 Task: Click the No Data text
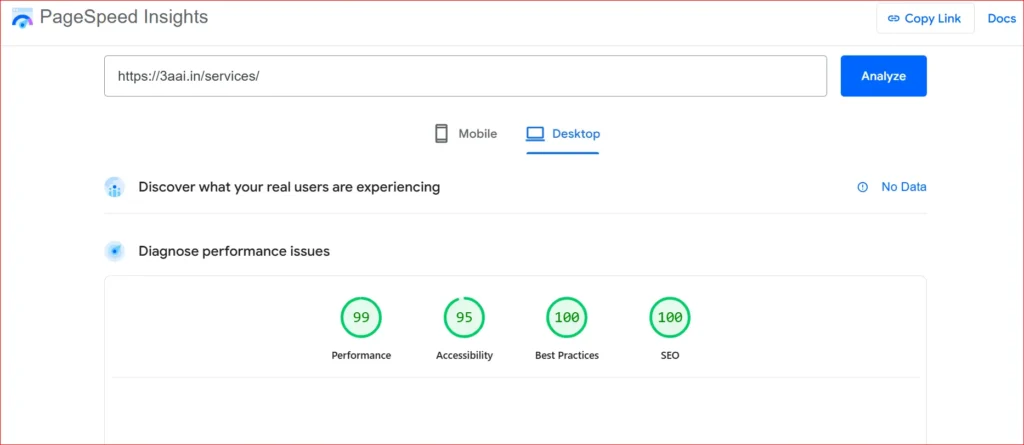pyautogui.click(x=903, y=187)
